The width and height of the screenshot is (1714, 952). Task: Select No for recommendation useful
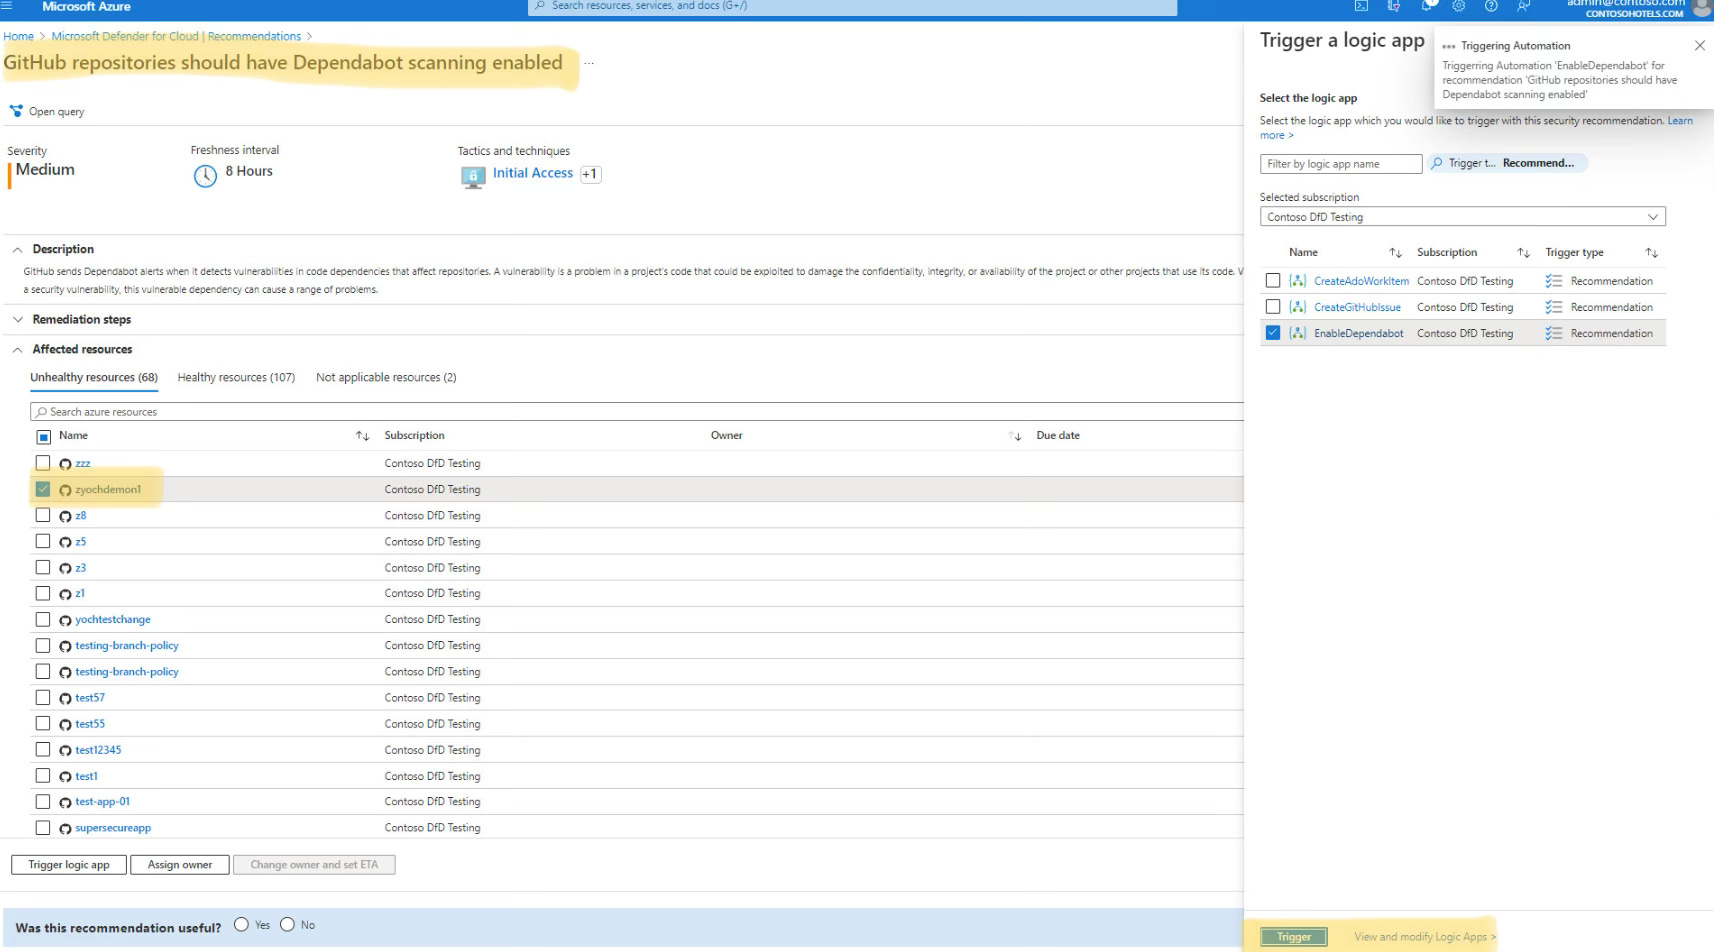[x=287, y=925]
